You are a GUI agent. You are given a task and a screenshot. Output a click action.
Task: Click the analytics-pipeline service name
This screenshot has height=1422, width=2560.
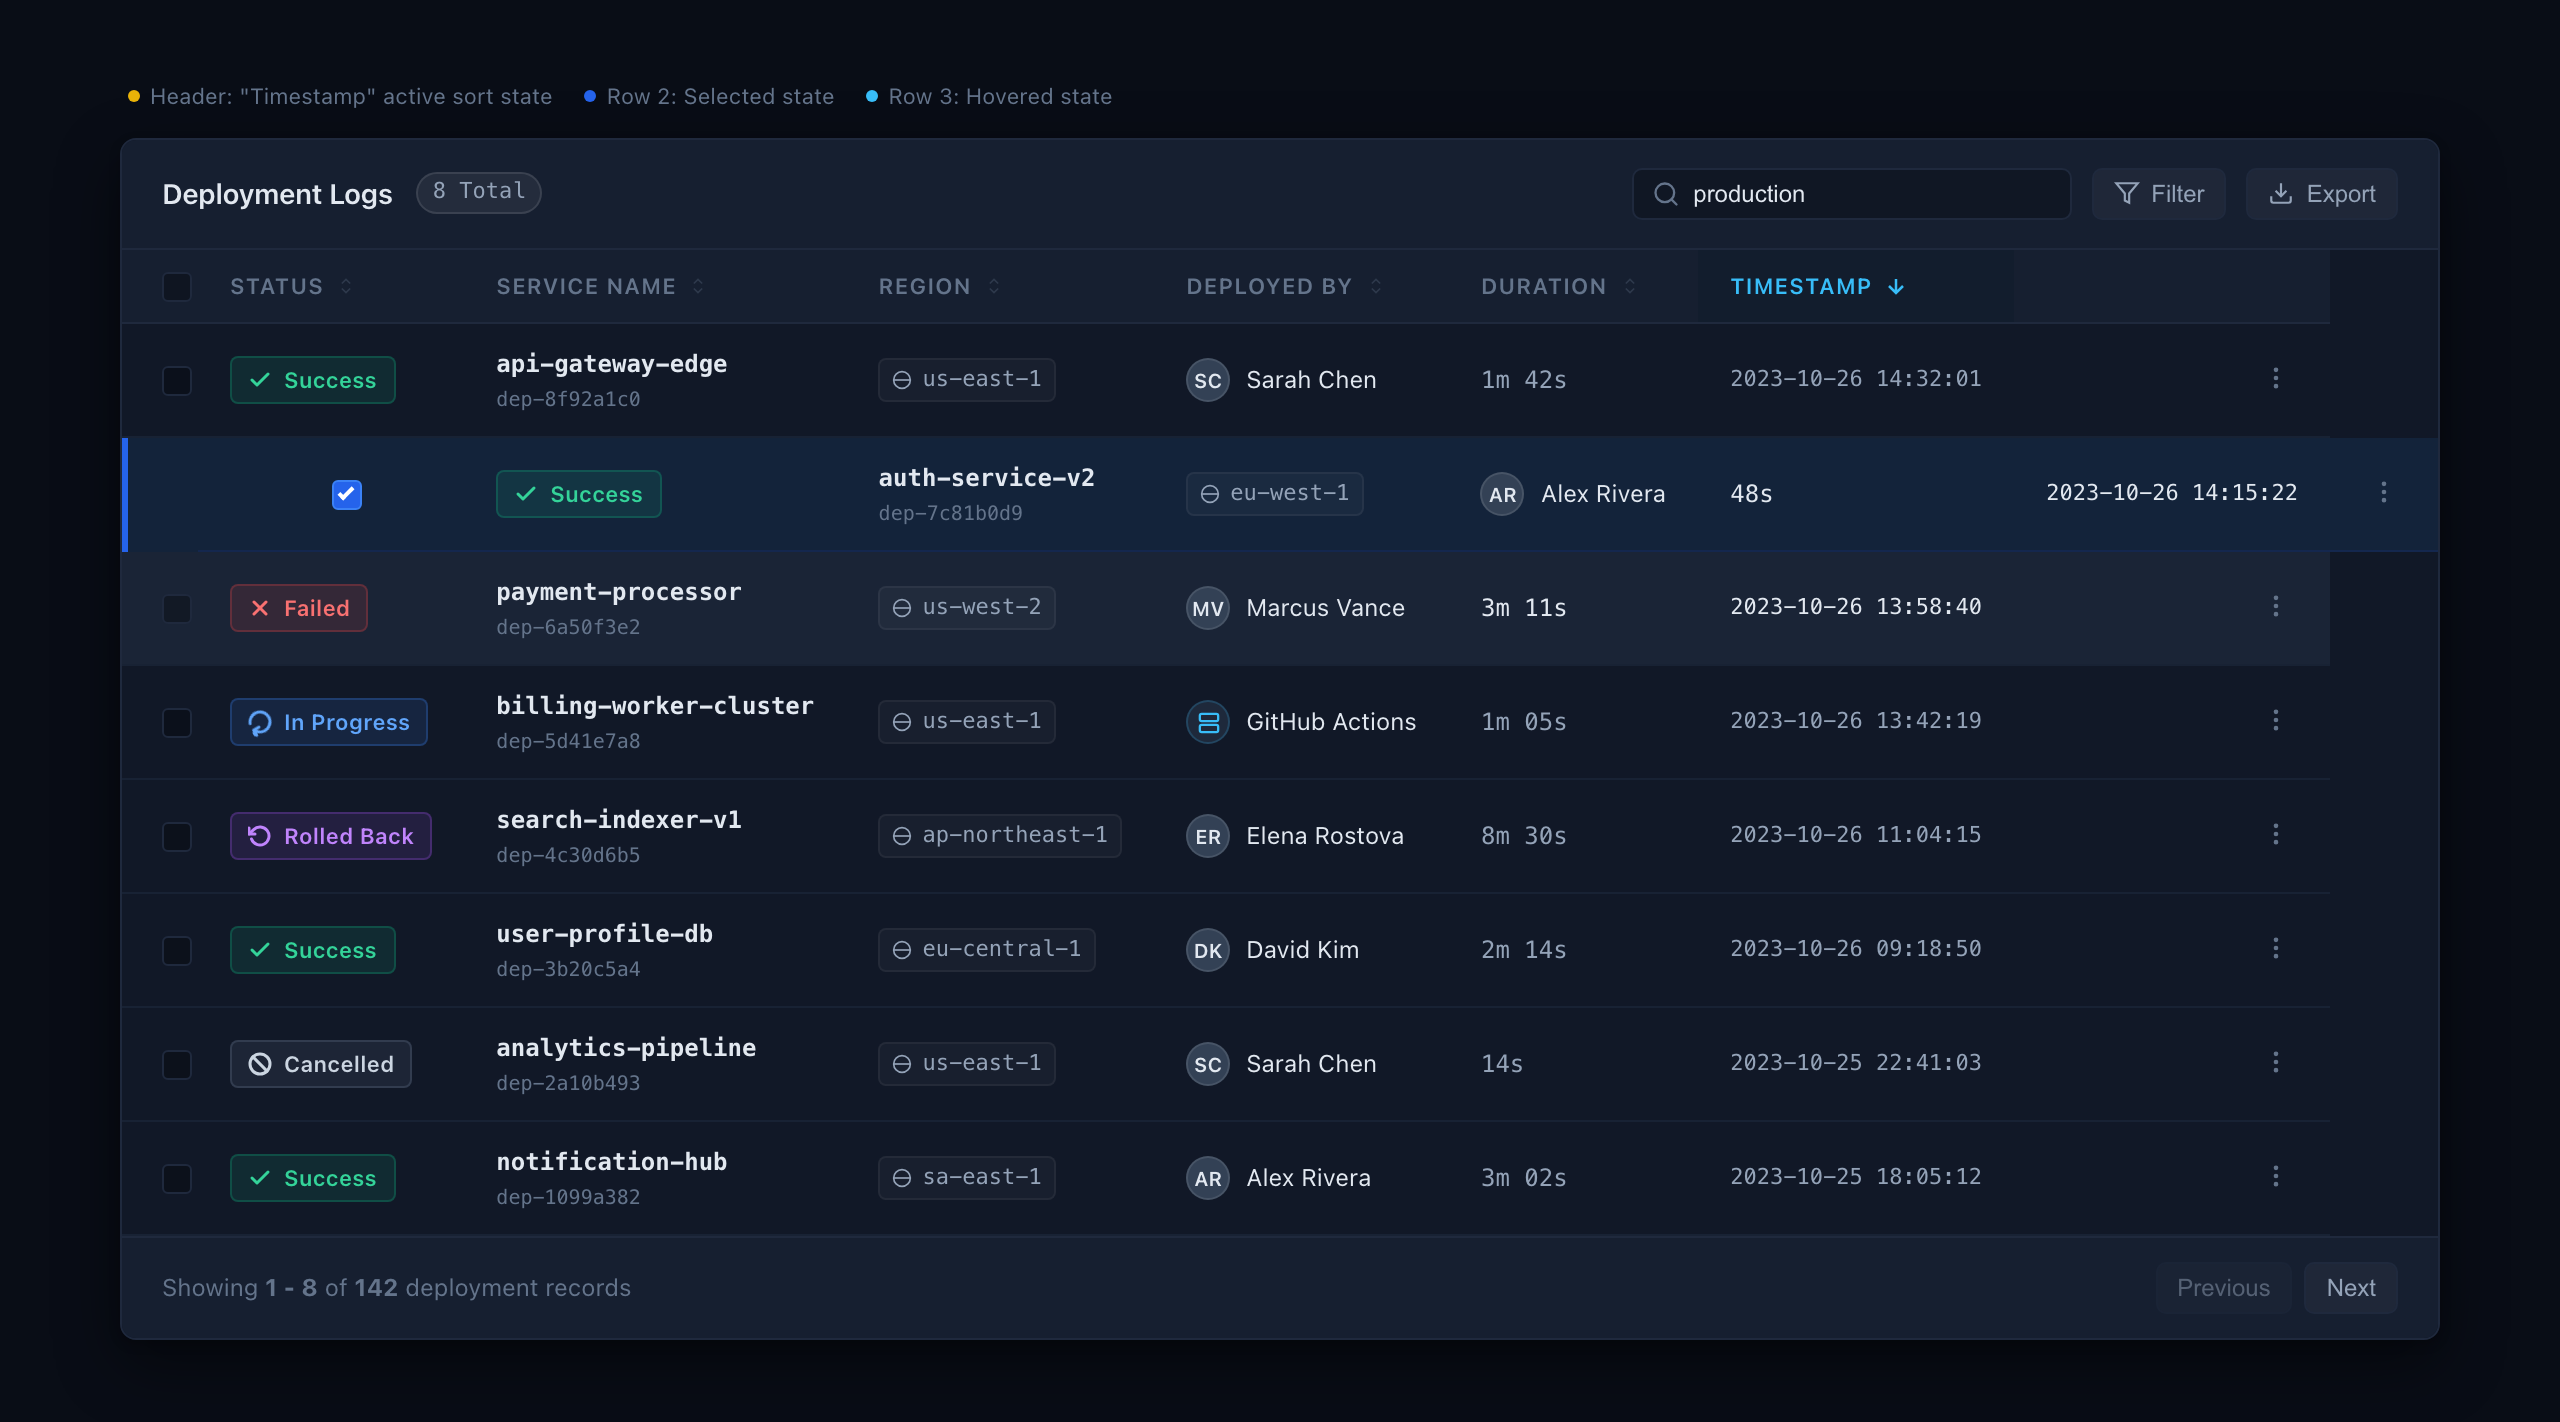(x=626, y=1048)
